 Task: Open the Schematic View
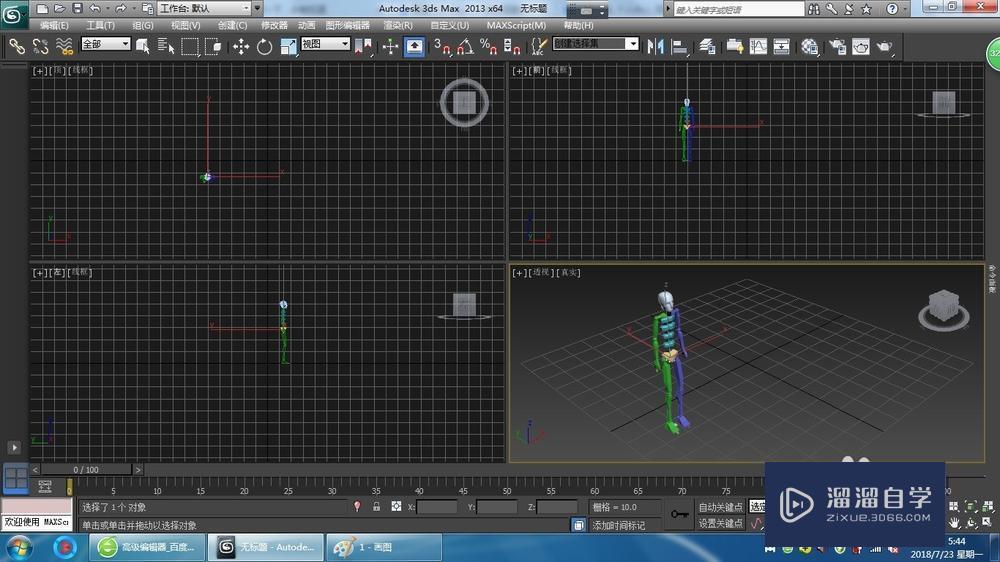pyautogui.click(x=782, y=47)
